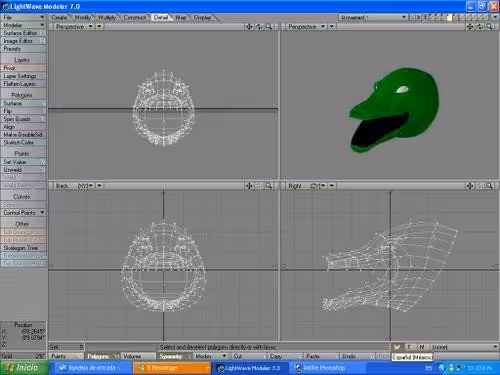Open top-left viewport rendering style arrow dropdown
The height and width of the screenshot is (375, 500).
point(99,27)
